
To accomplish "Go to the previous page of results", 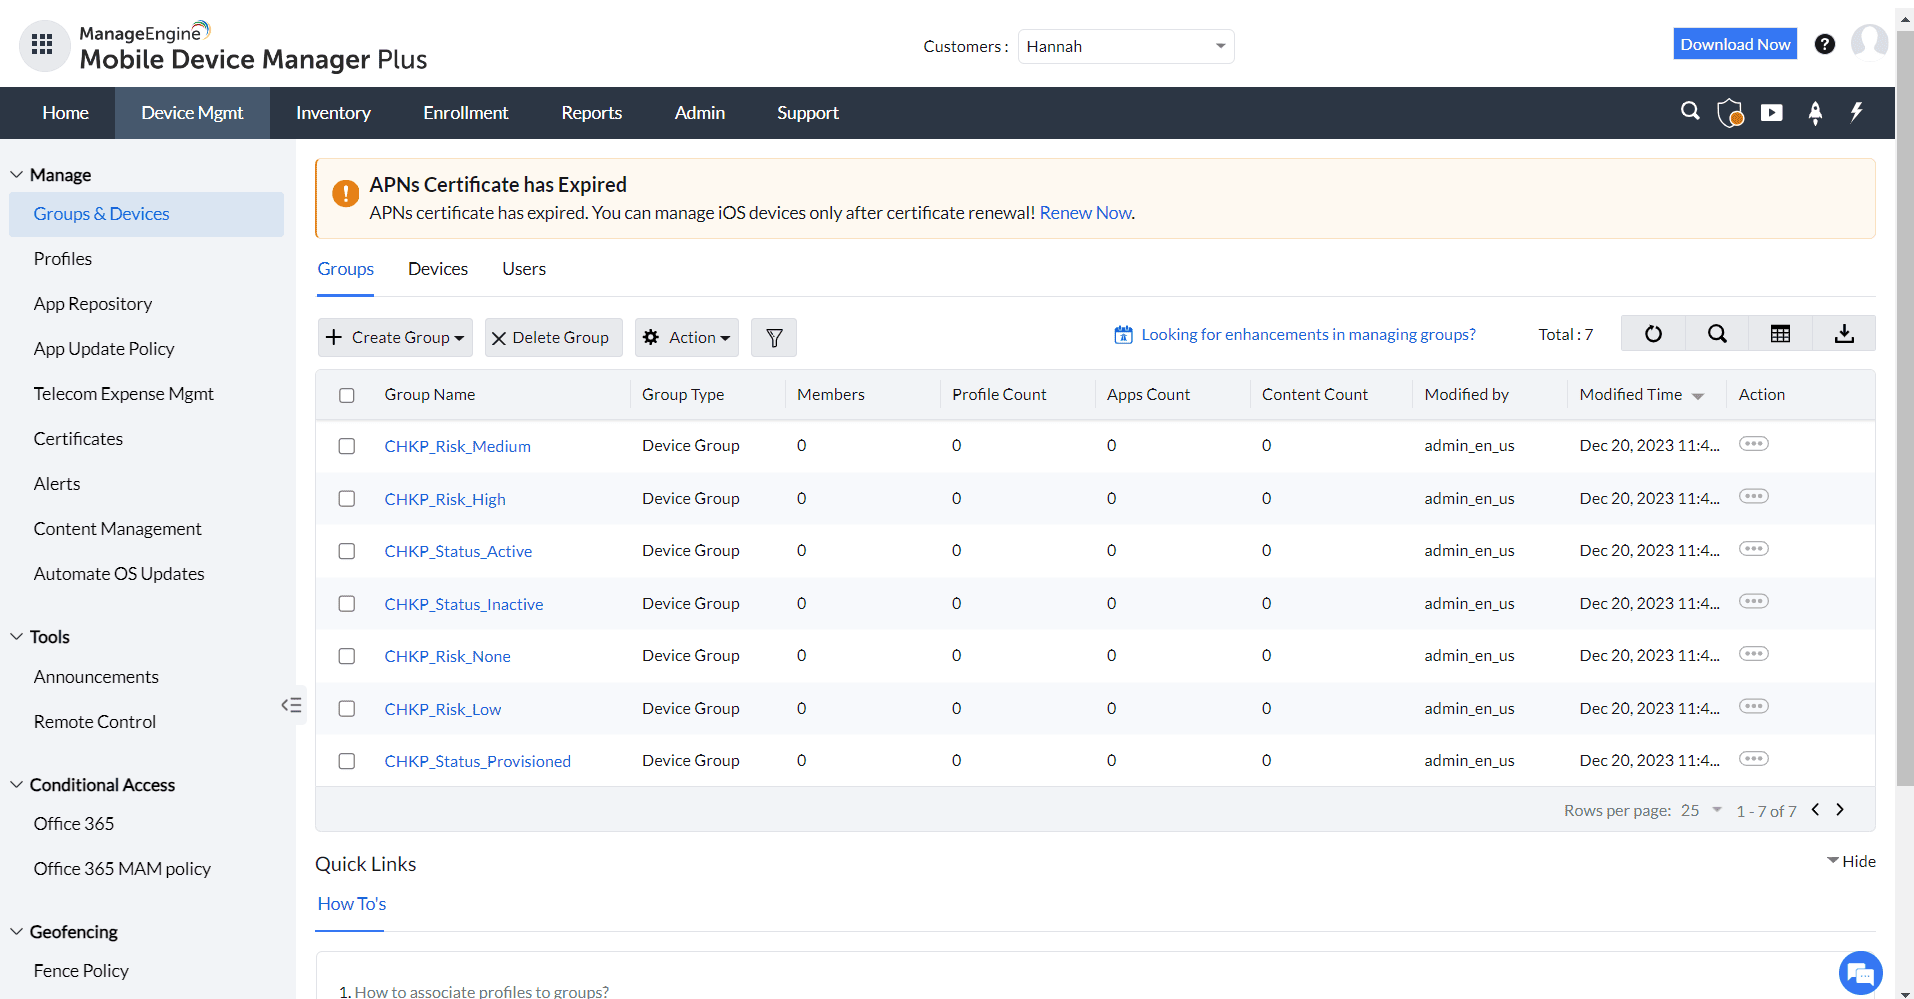I will pos(1815,810).
